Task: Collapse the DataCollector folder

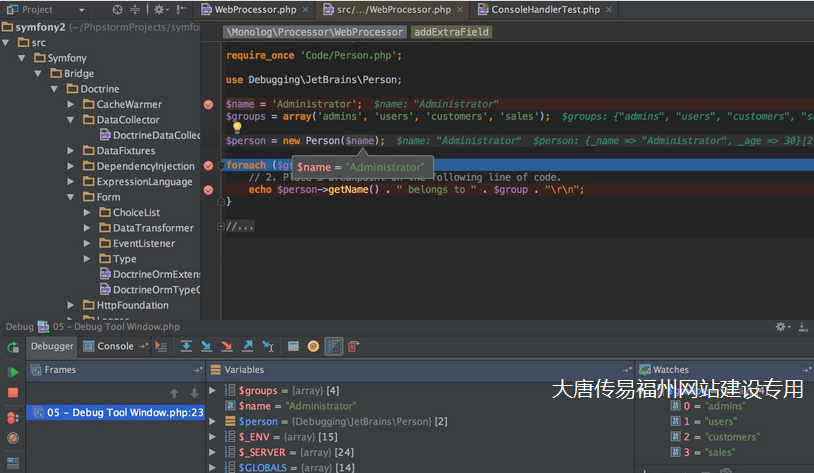Action: point(71,120)
